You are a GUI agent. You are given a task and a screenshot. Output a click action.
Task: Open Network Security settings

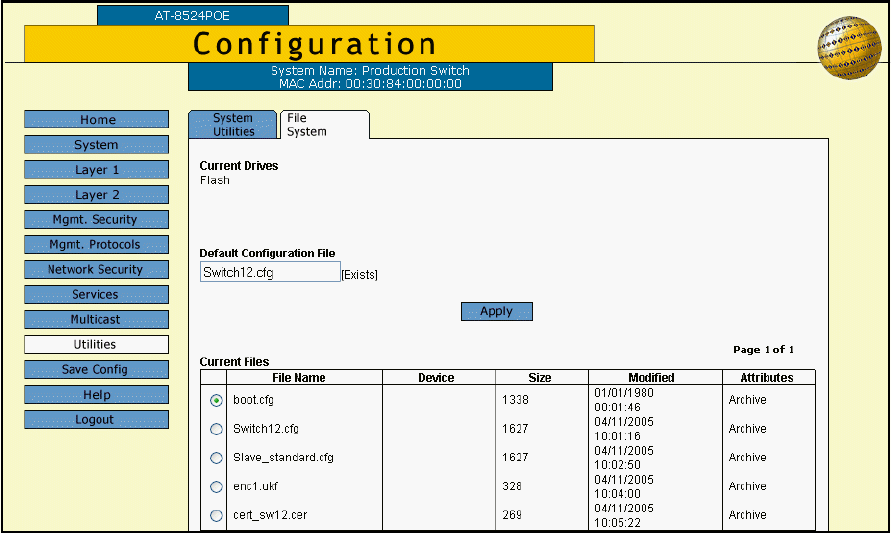coord(97,270)
